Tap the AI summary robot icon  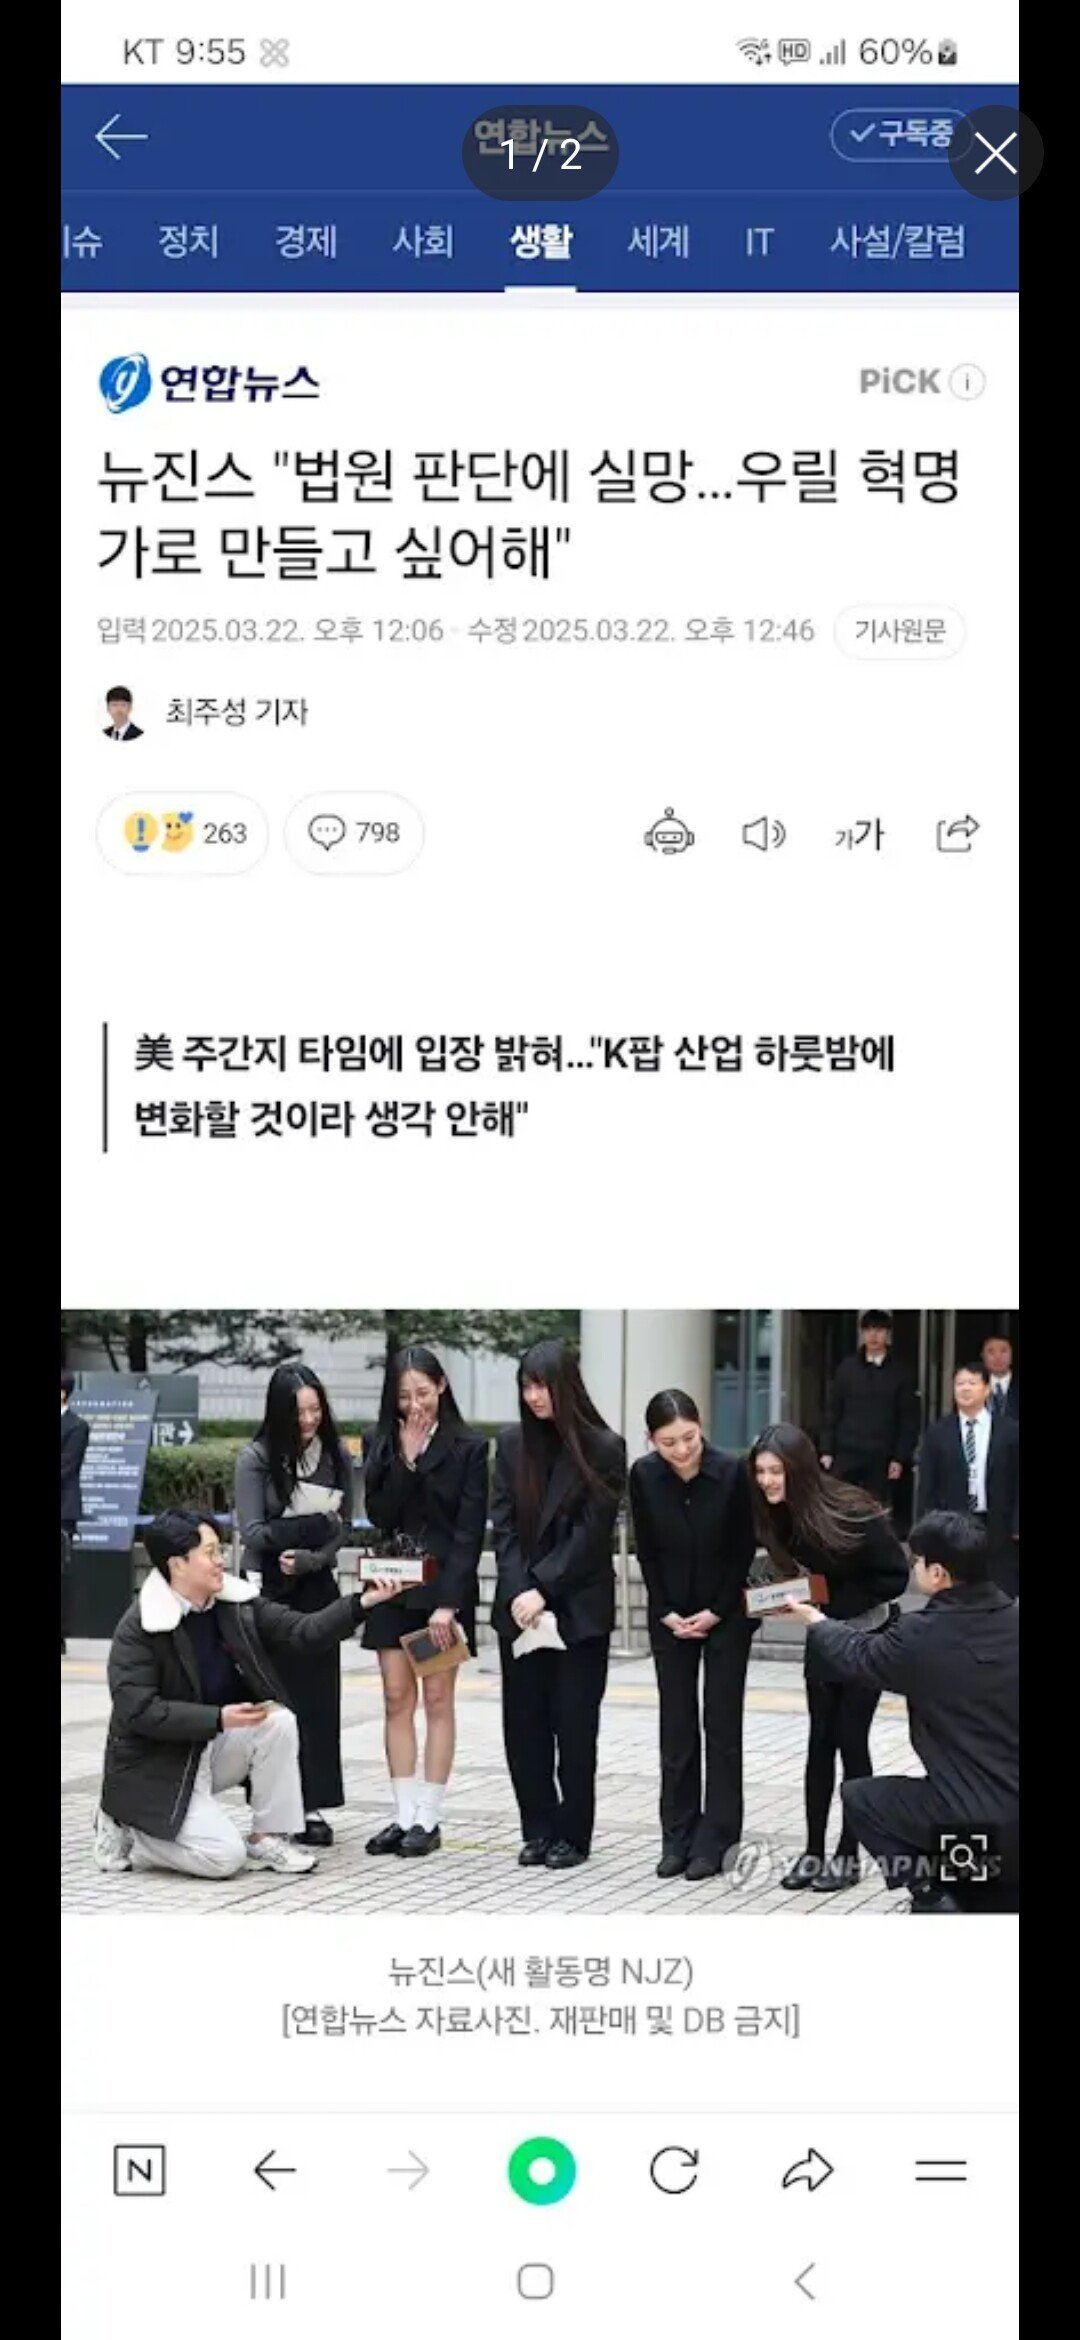(x=669, y=832)
